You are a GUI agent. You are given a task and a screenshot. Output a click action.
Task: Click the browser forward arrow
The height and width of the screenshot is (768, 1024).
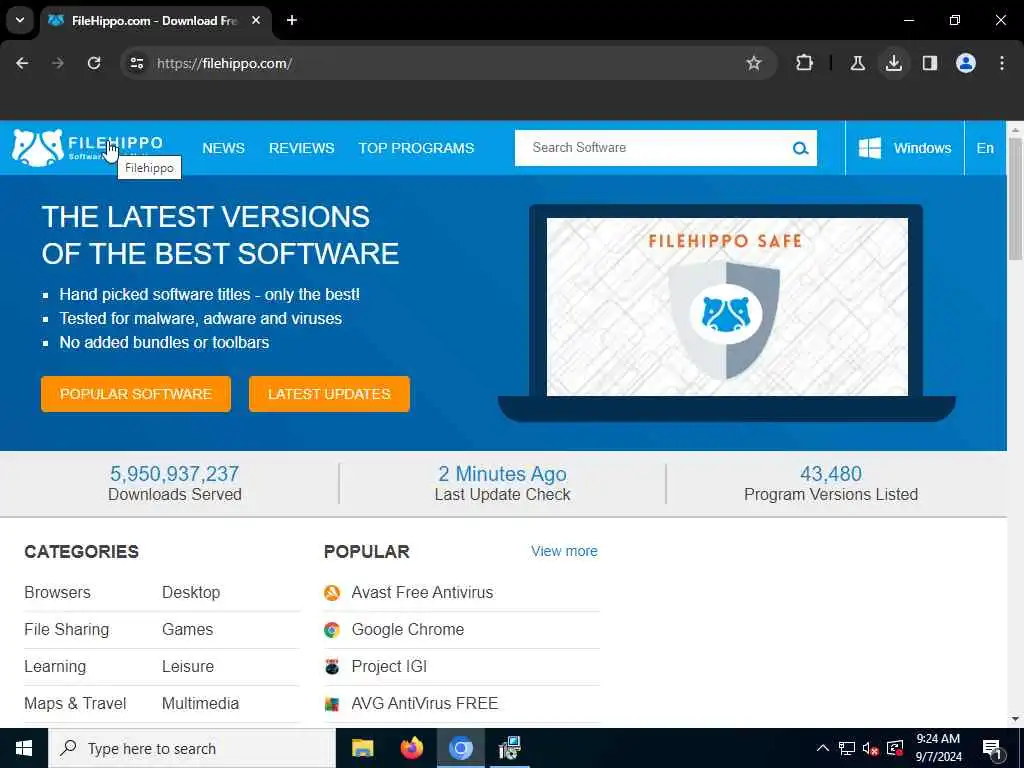point(58,63)
